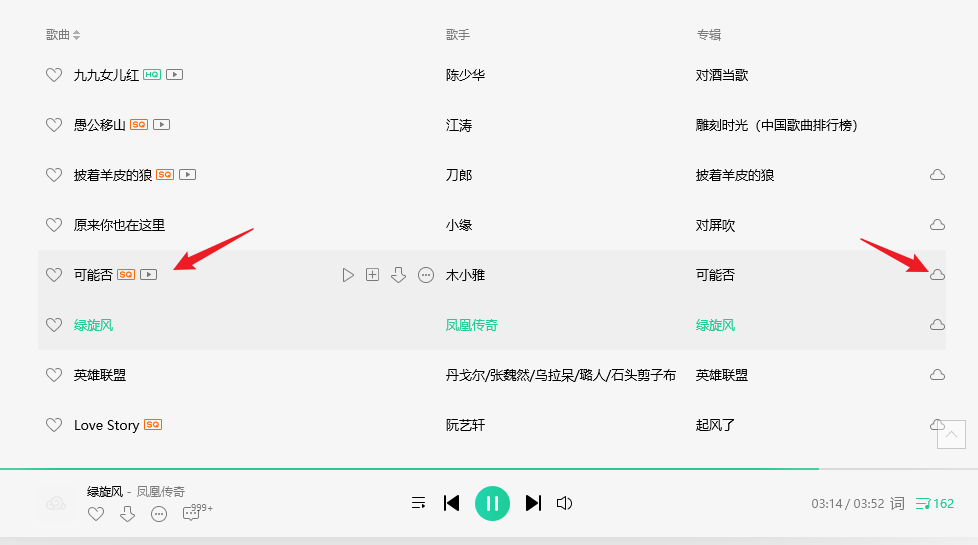Open more options for 可能否 row
Viewport: 978px width, 545px height.
426,275
